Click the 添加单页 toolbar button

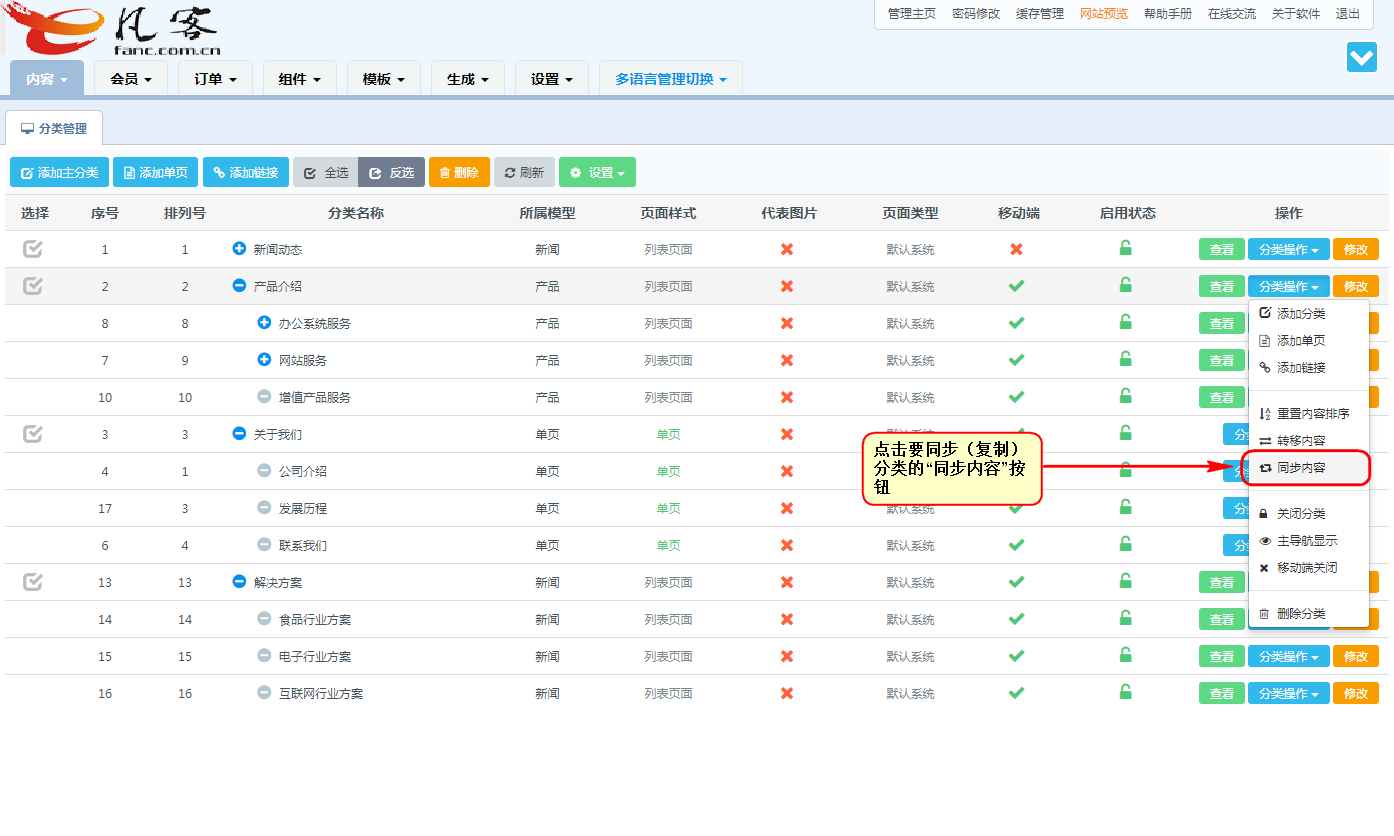[155, 172]
